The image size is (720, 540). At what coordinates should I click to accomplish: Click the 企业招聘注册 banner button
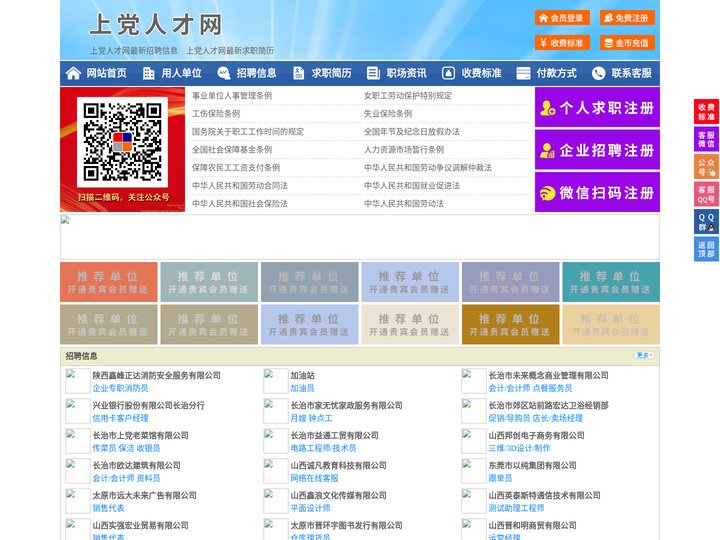point(597,150)
